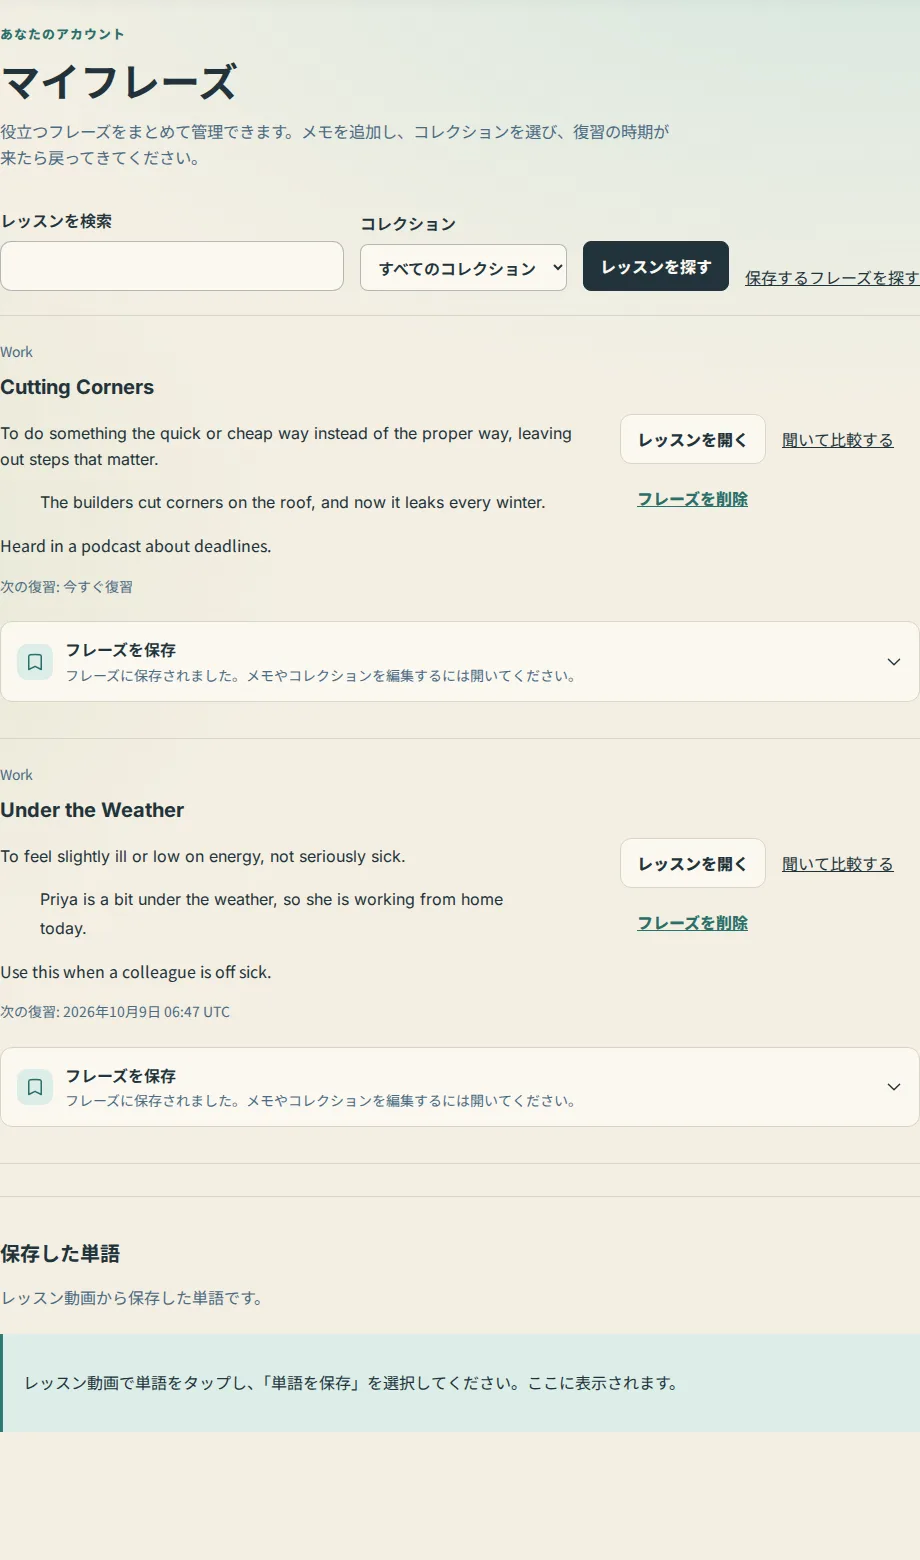Follow the 保存するフレーズを探す link
920x1560 pixels.
pos(832,278)
